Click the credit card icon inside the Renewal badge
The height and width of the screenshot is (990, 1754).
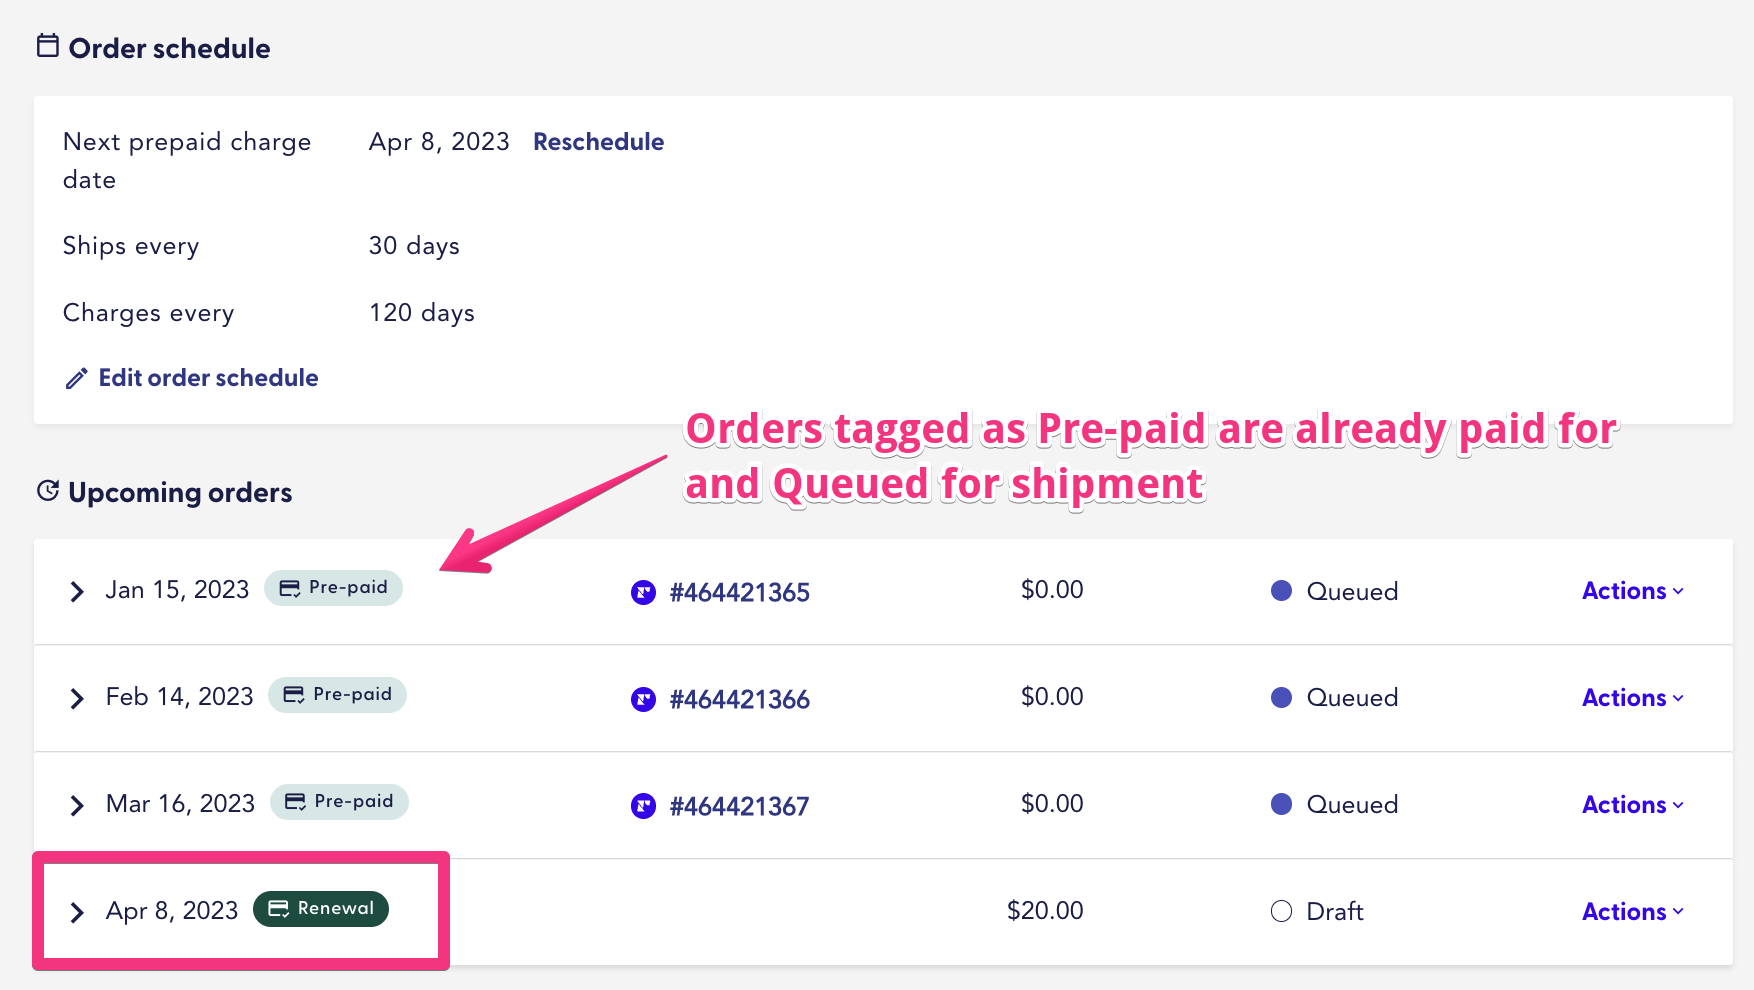[277, 909]
